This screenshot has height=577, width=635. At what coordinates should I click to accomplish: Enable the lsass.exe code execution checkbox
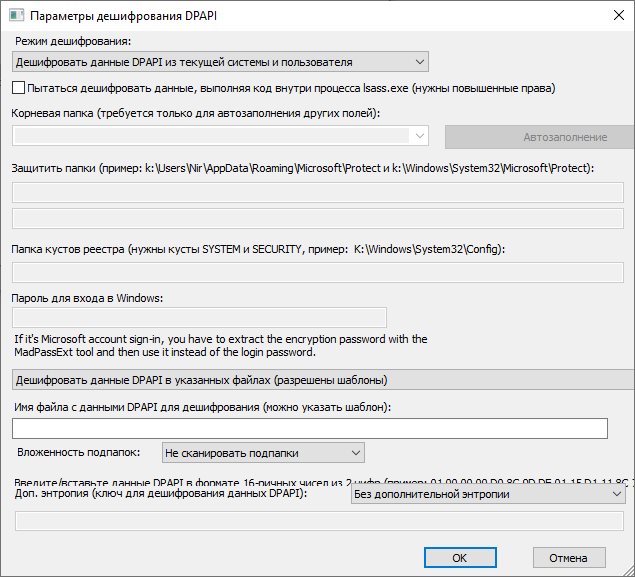click(18, 88)
